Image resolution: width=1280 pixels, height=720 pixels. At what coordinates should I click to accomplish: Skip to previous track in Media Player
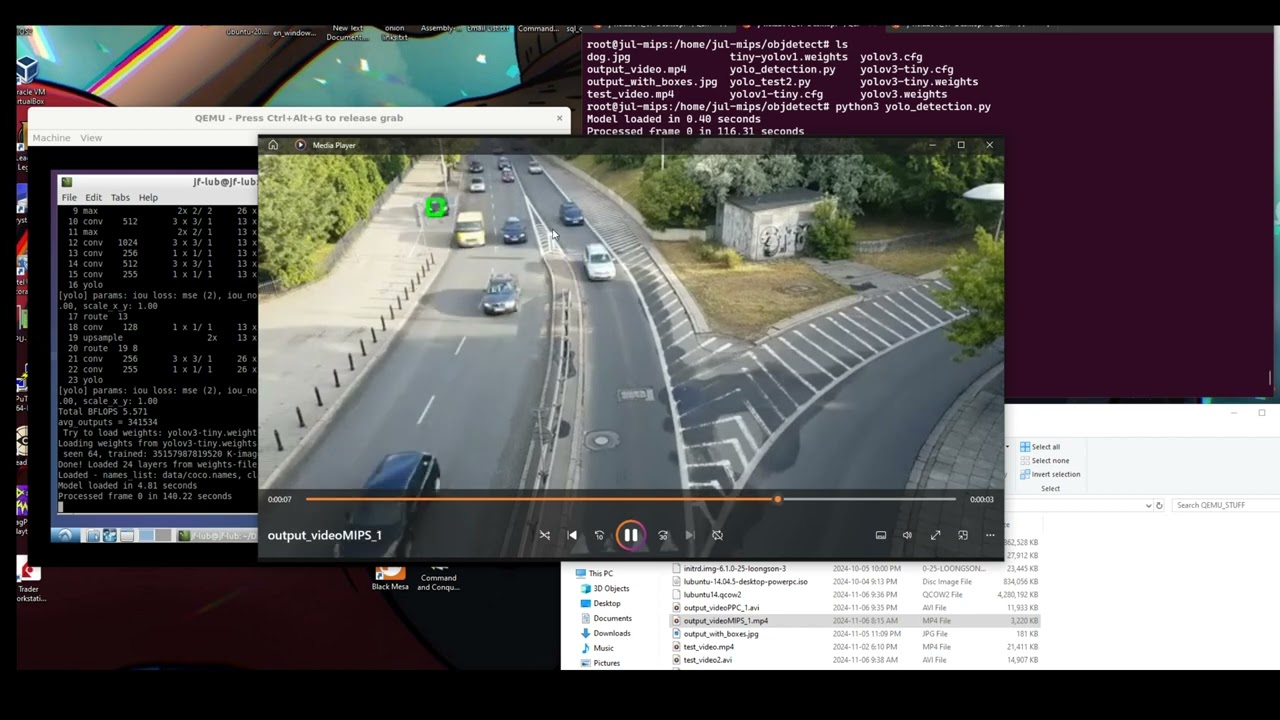tap(572, 535)
